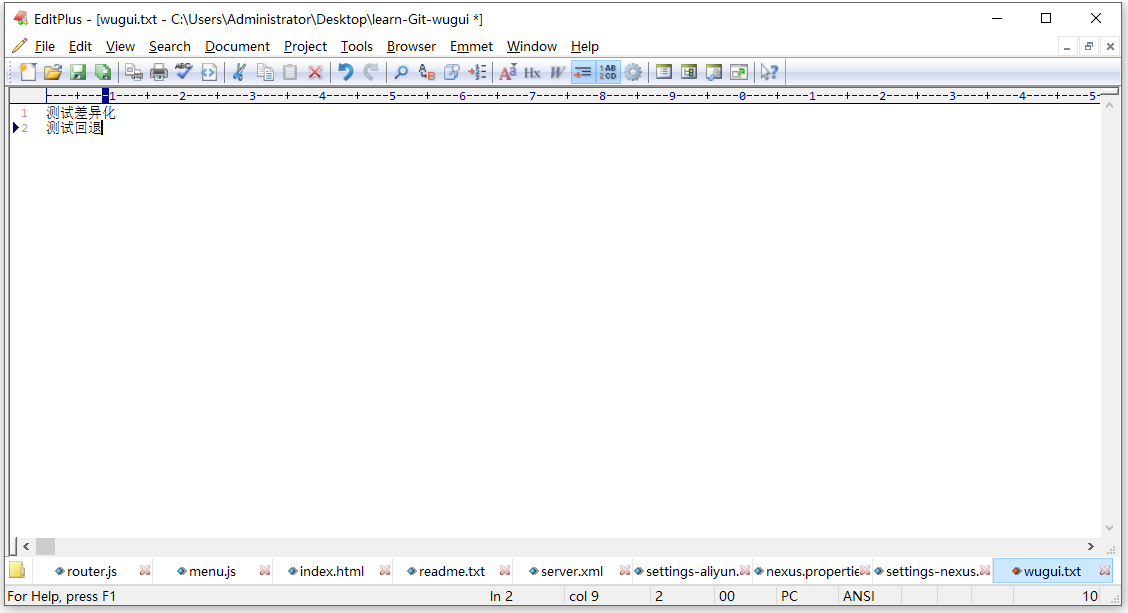This screenshot has height=613, width=1128.
Task: Click the yellow folder icon beside document tabs
Action: coord(17,571)
